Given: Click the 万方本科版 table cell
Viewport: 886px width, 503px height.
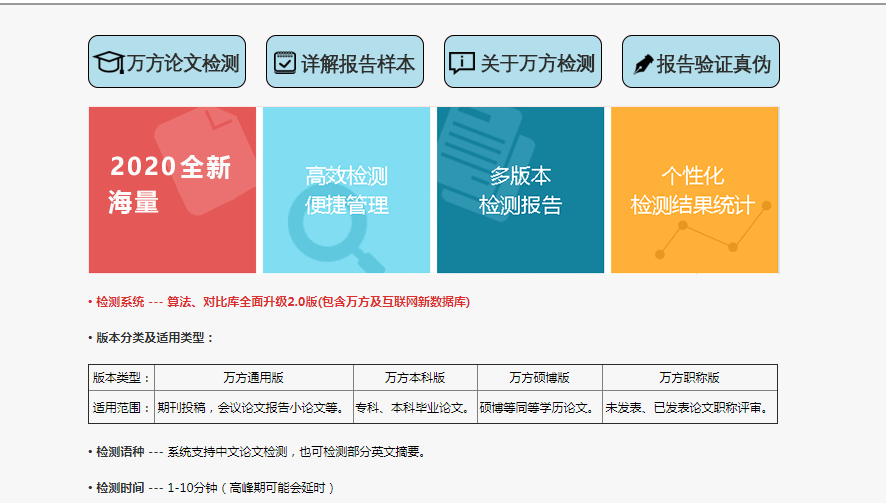Looking at the screenshot, I should pos(415,378).
